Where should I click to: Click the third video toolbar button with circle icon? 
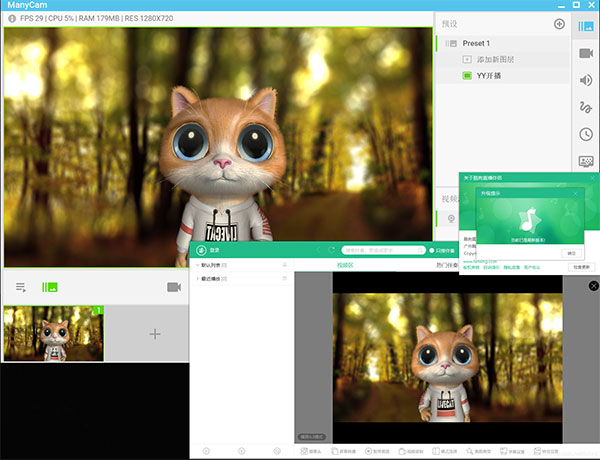[377, 452]
